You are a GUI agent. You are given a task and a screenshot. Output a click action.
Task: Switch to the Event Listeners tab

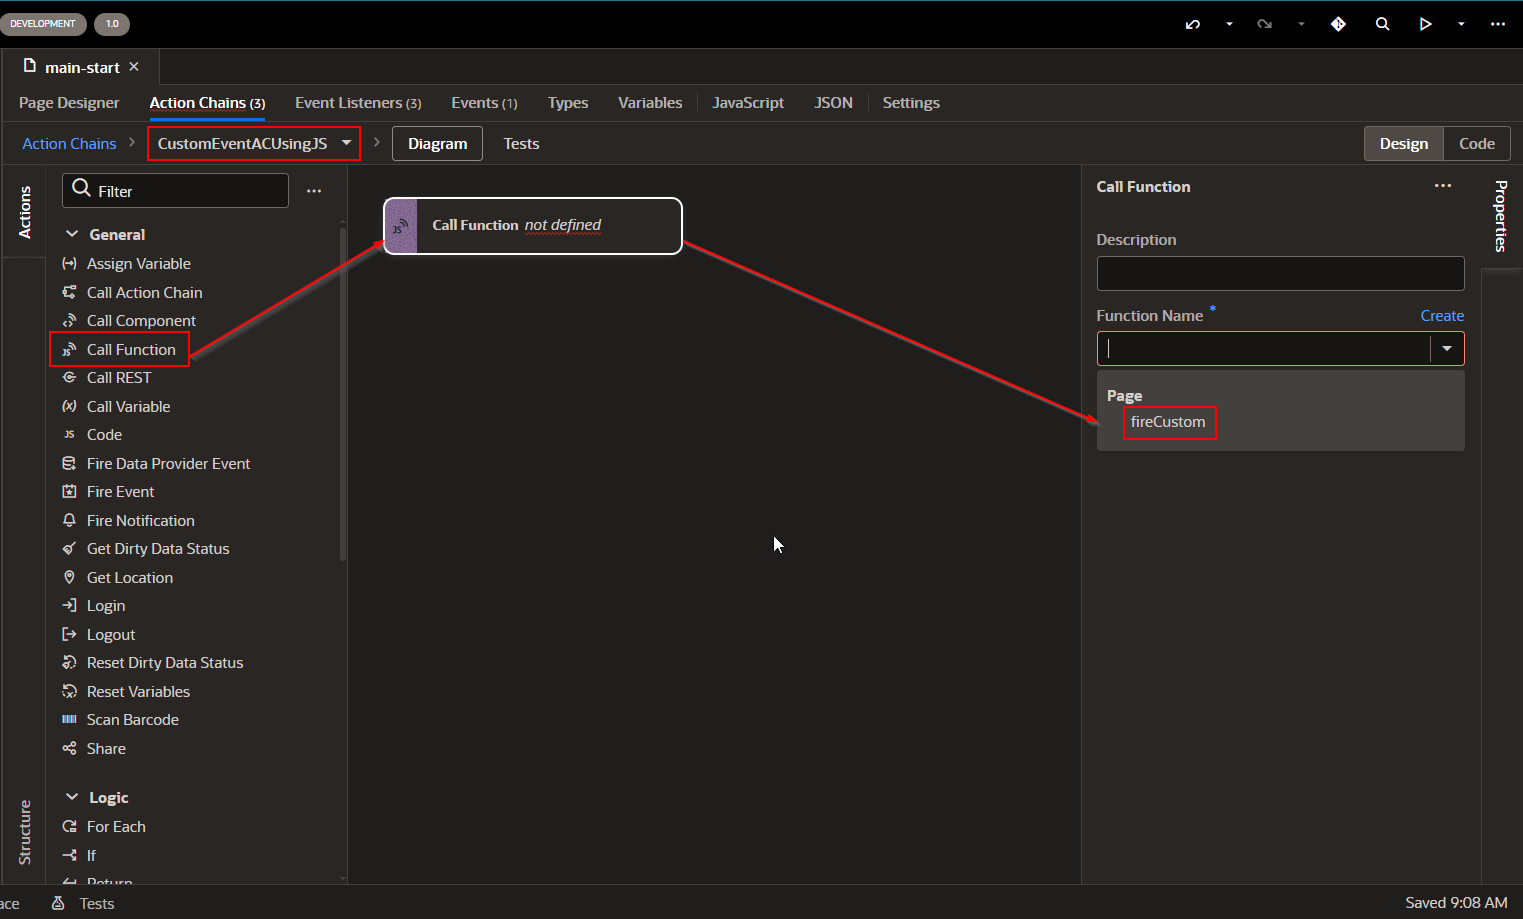(x=358, y=103)
